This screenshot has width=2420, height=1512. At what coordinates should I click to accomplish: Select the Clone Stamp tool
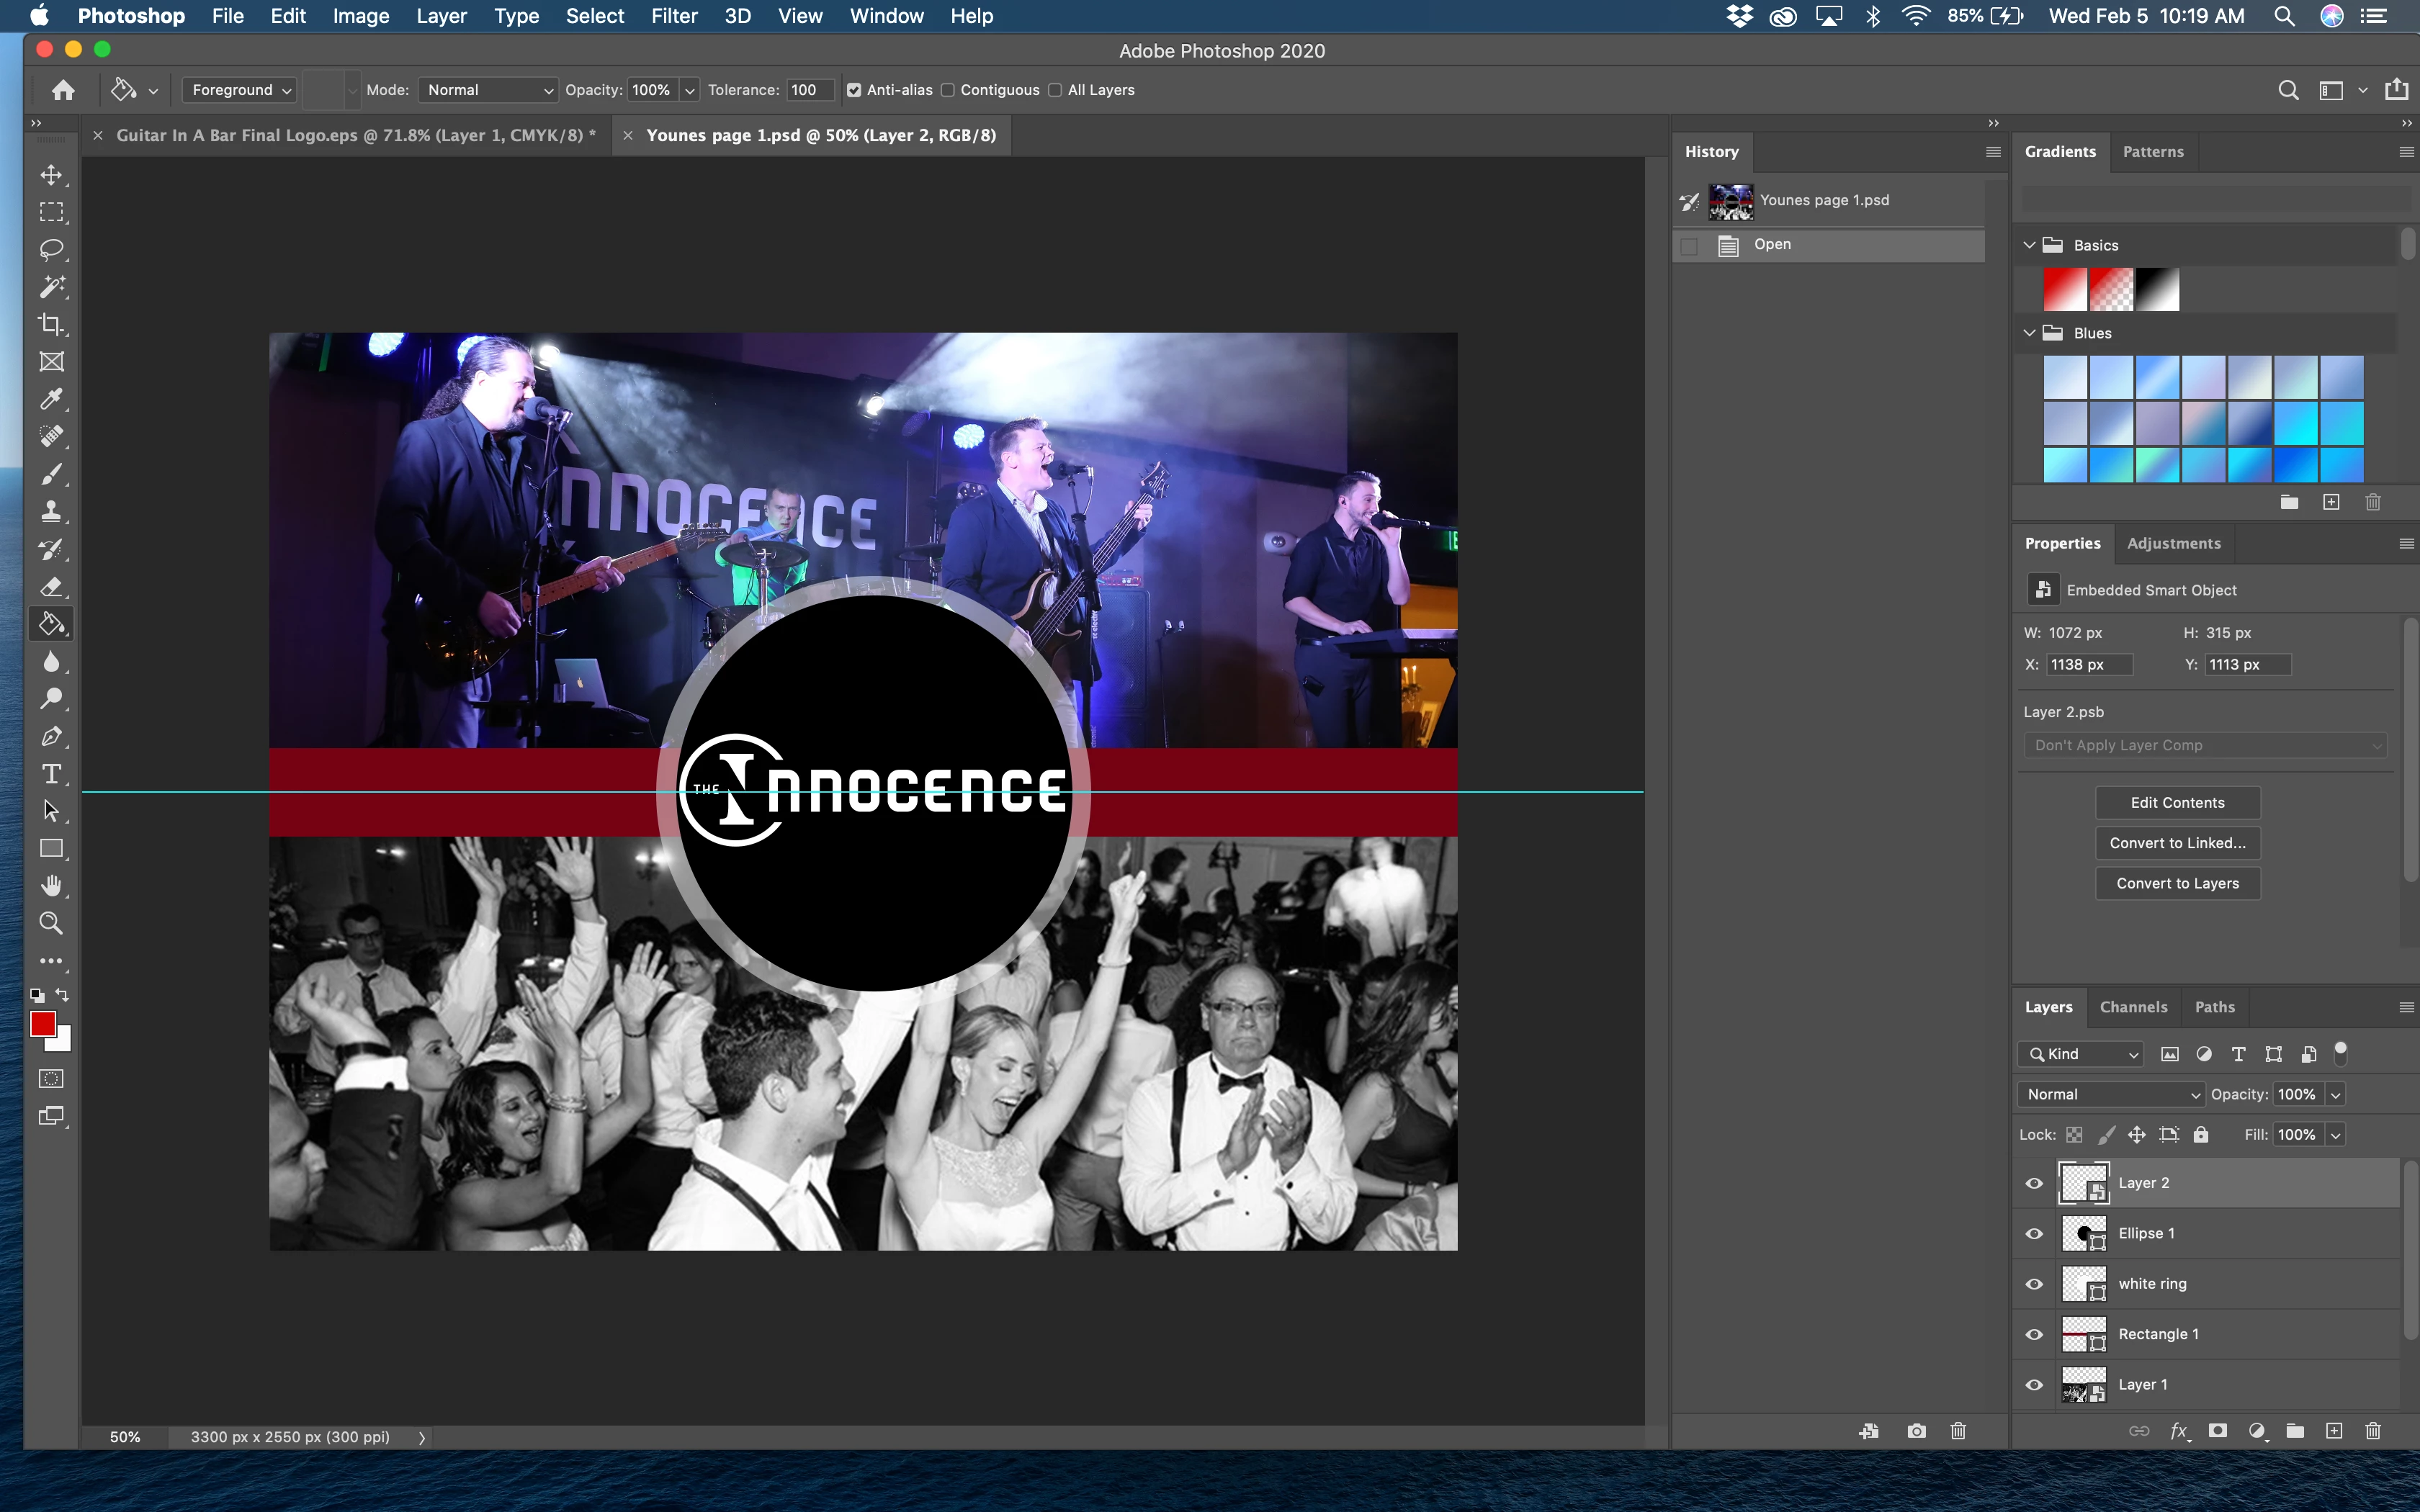pos(51,512)
